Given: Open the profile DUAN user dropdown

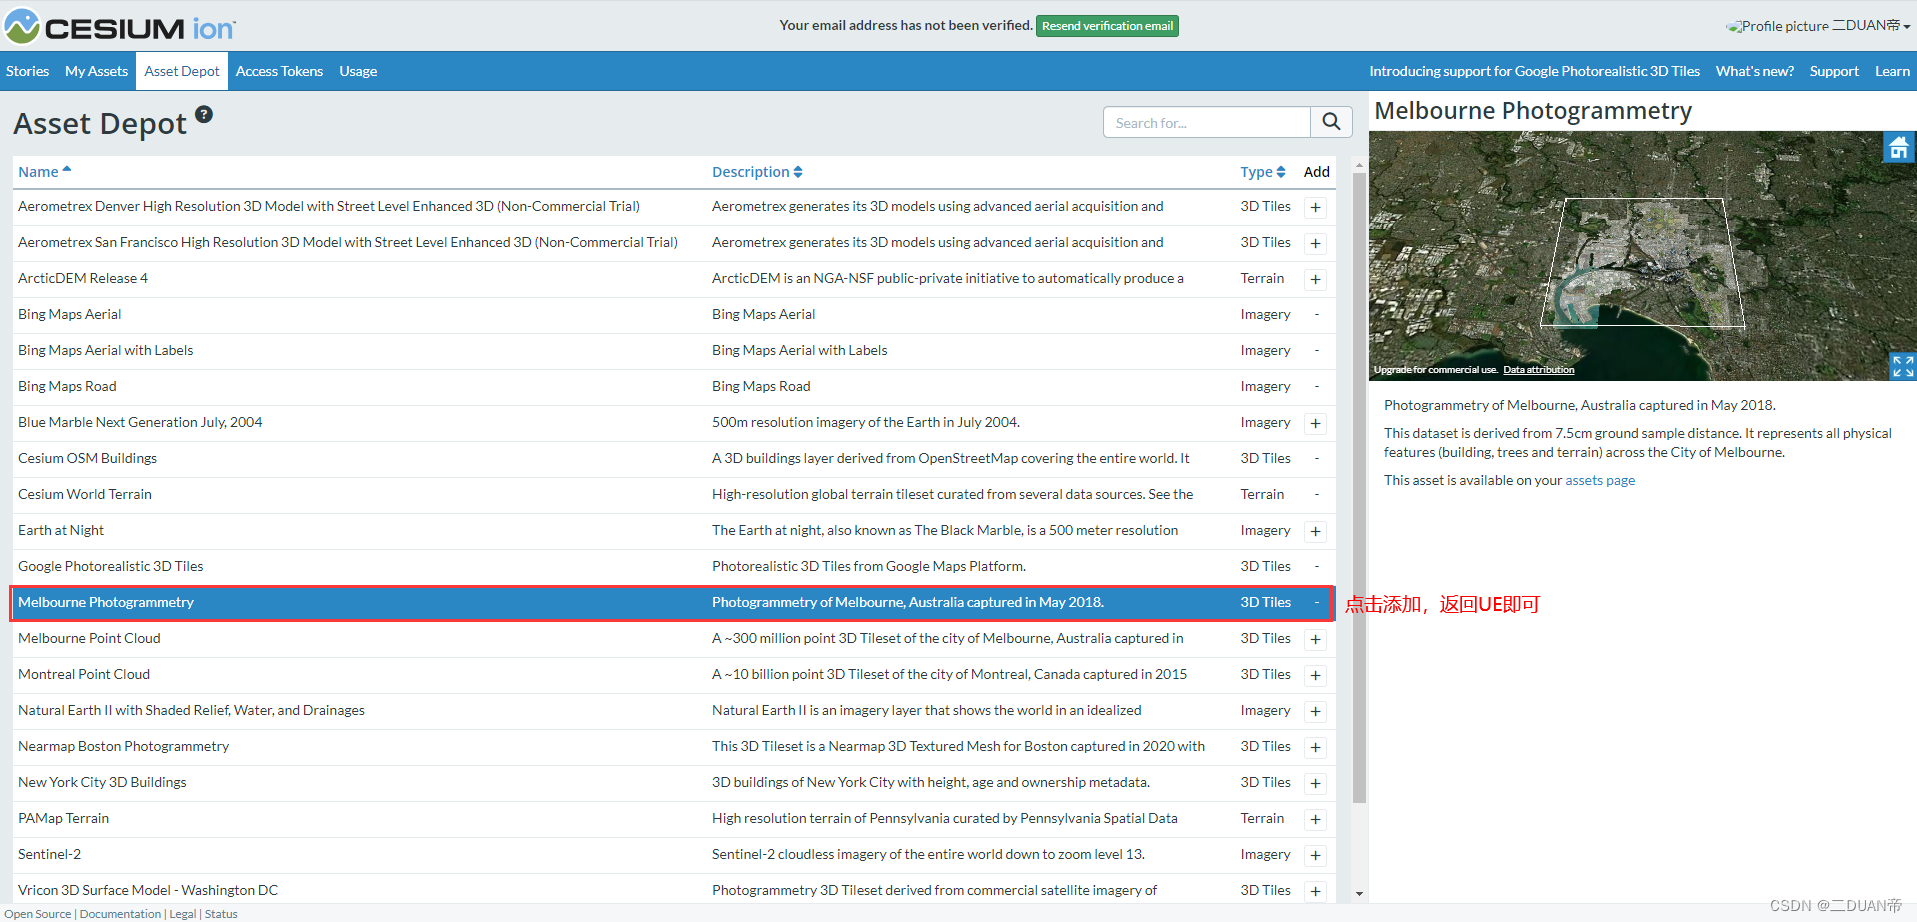Looking at the screenshot, I should [1819, 26].
